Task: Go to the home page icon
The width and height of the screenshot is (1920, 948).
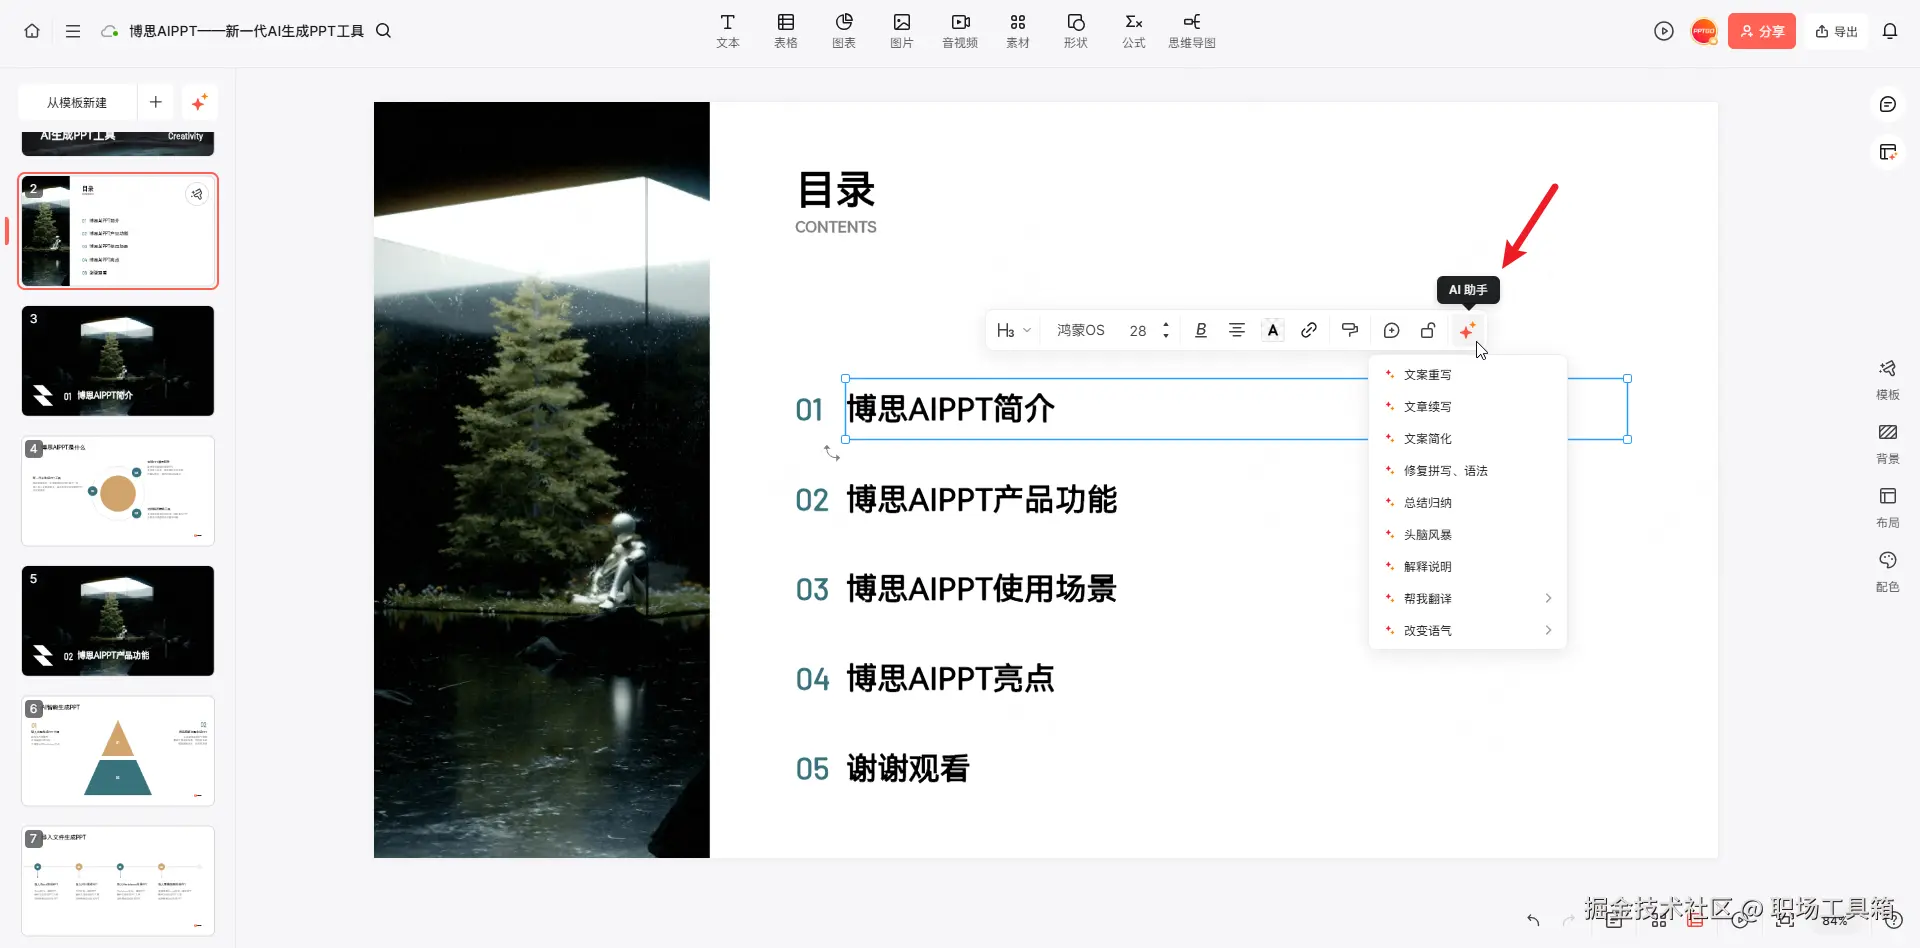Action: click(32, 31)
